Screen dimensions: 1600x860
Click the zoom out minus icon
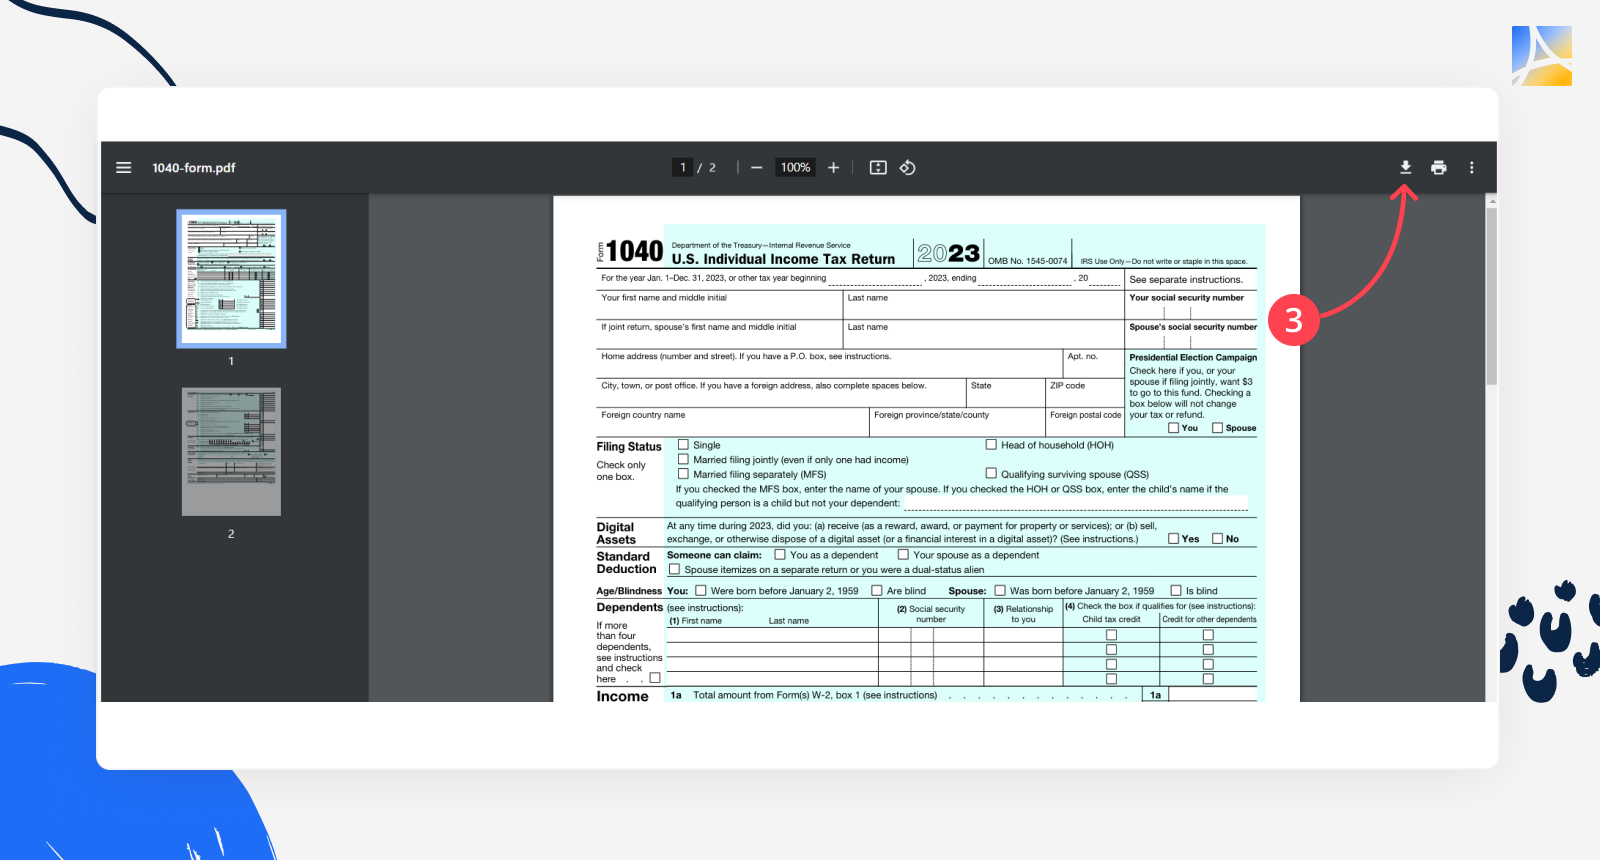[x=757, y=168]
